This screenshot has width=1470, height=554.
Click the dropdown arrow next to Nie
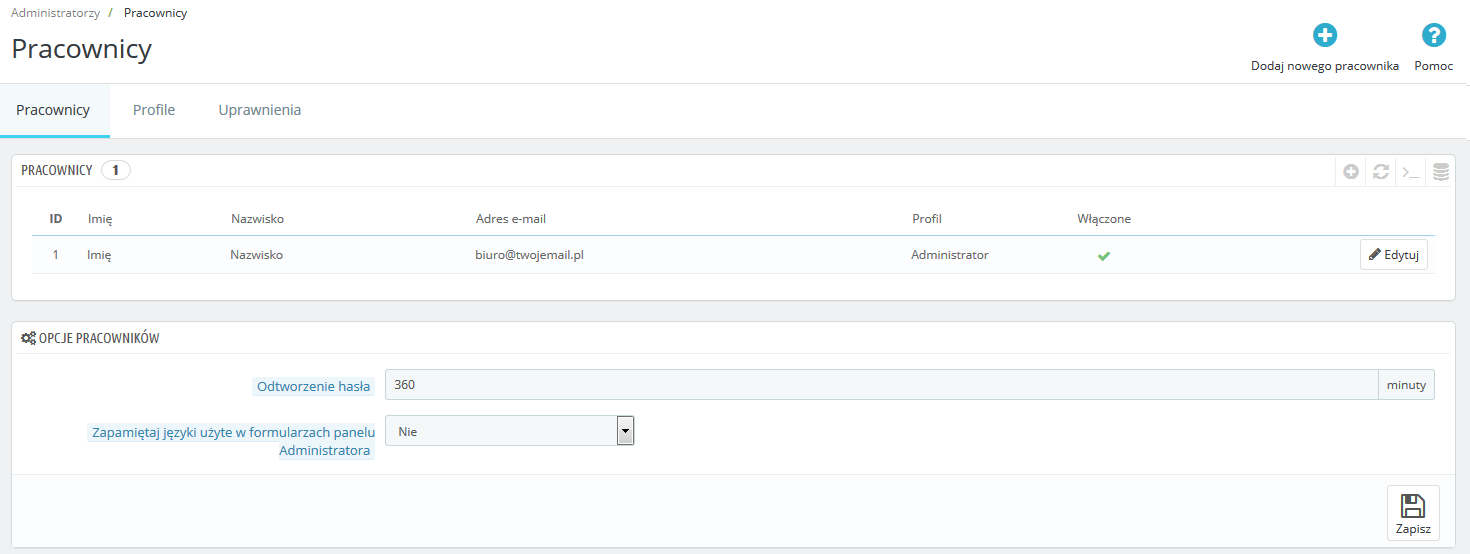625,431
